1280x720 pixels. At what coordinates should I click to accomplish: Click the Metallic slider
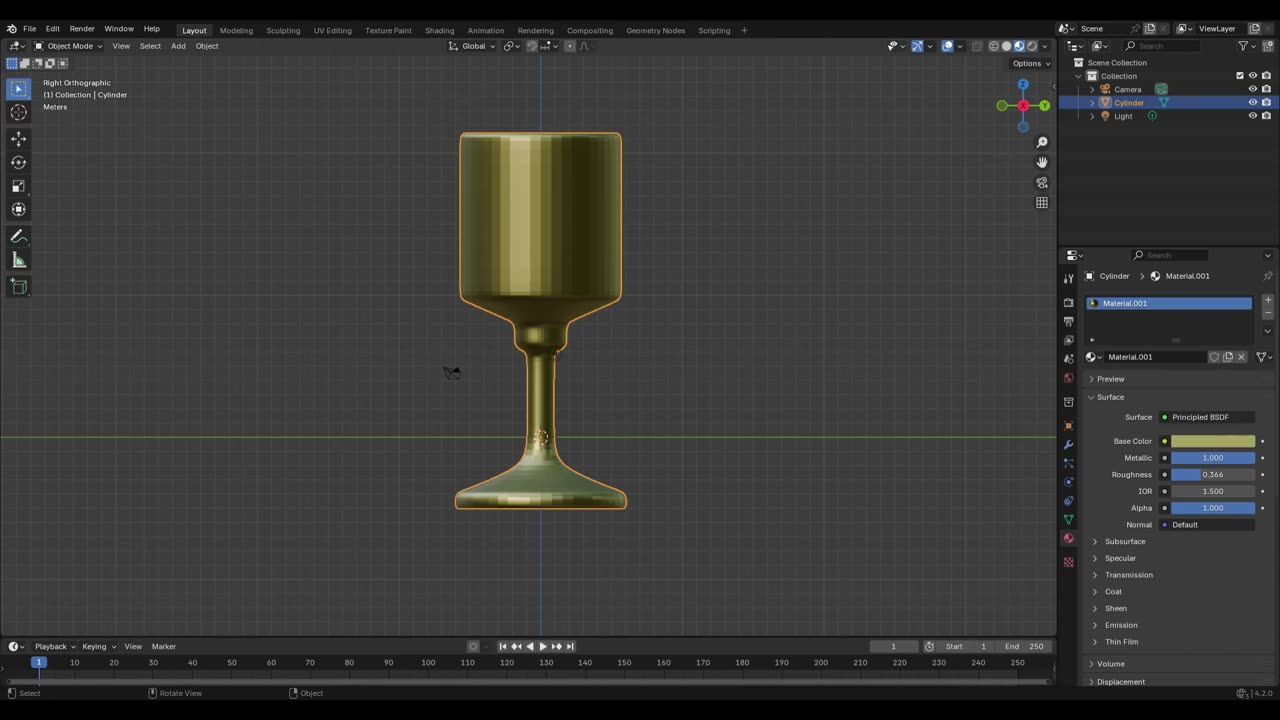pos(1213,458)
